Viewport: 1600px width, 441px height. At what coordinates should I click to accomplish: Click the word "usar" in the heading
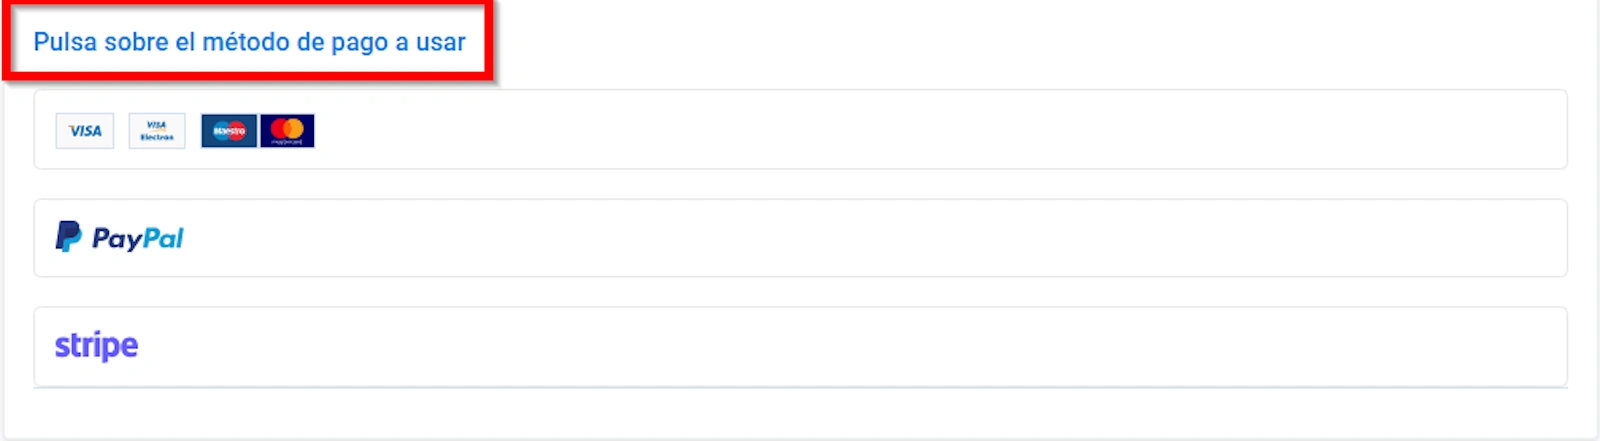[x=441, y=42]
